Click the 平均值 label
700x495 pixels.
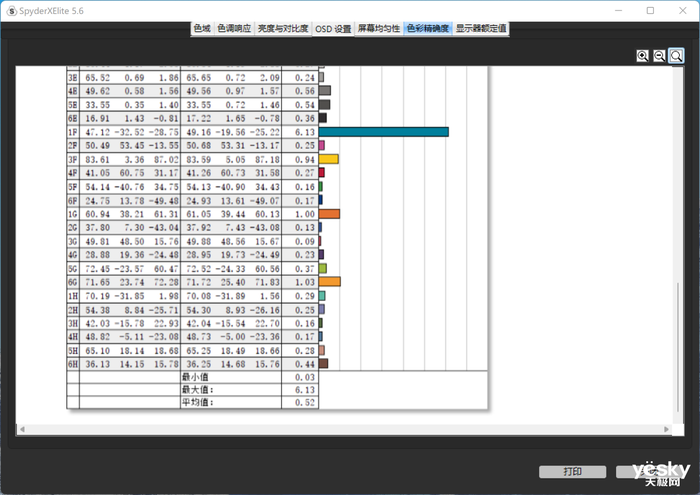click(x=197, y=402)
